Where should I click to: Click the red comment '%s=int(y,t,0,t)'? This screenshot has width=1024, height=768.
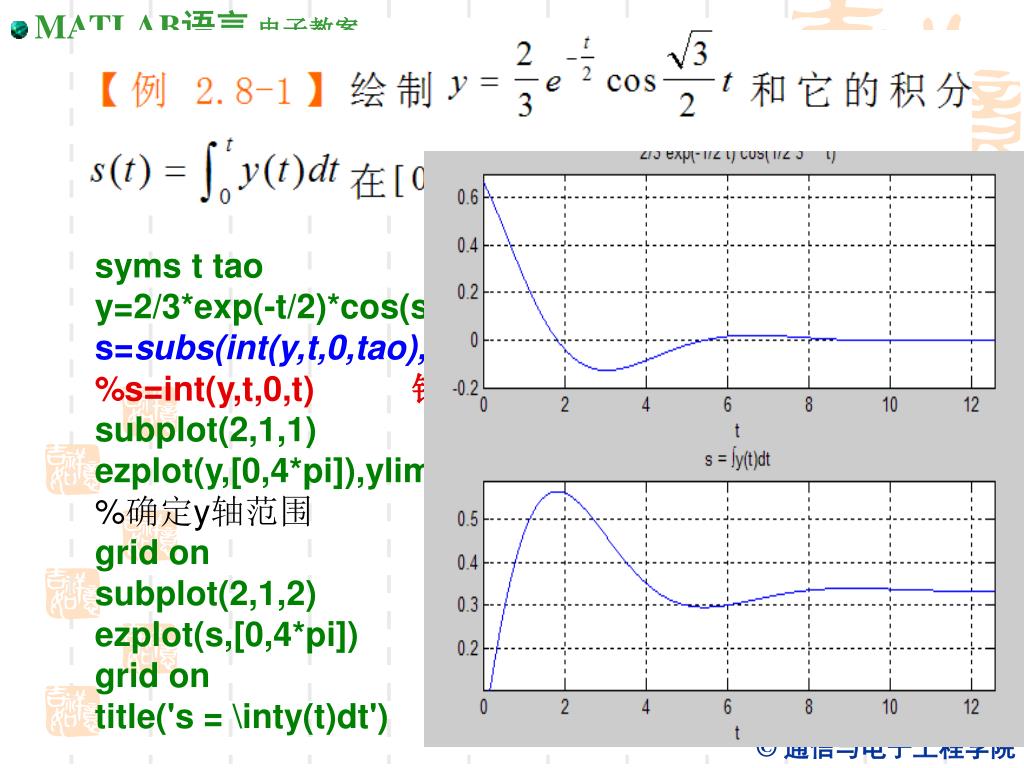pos(204,390)
